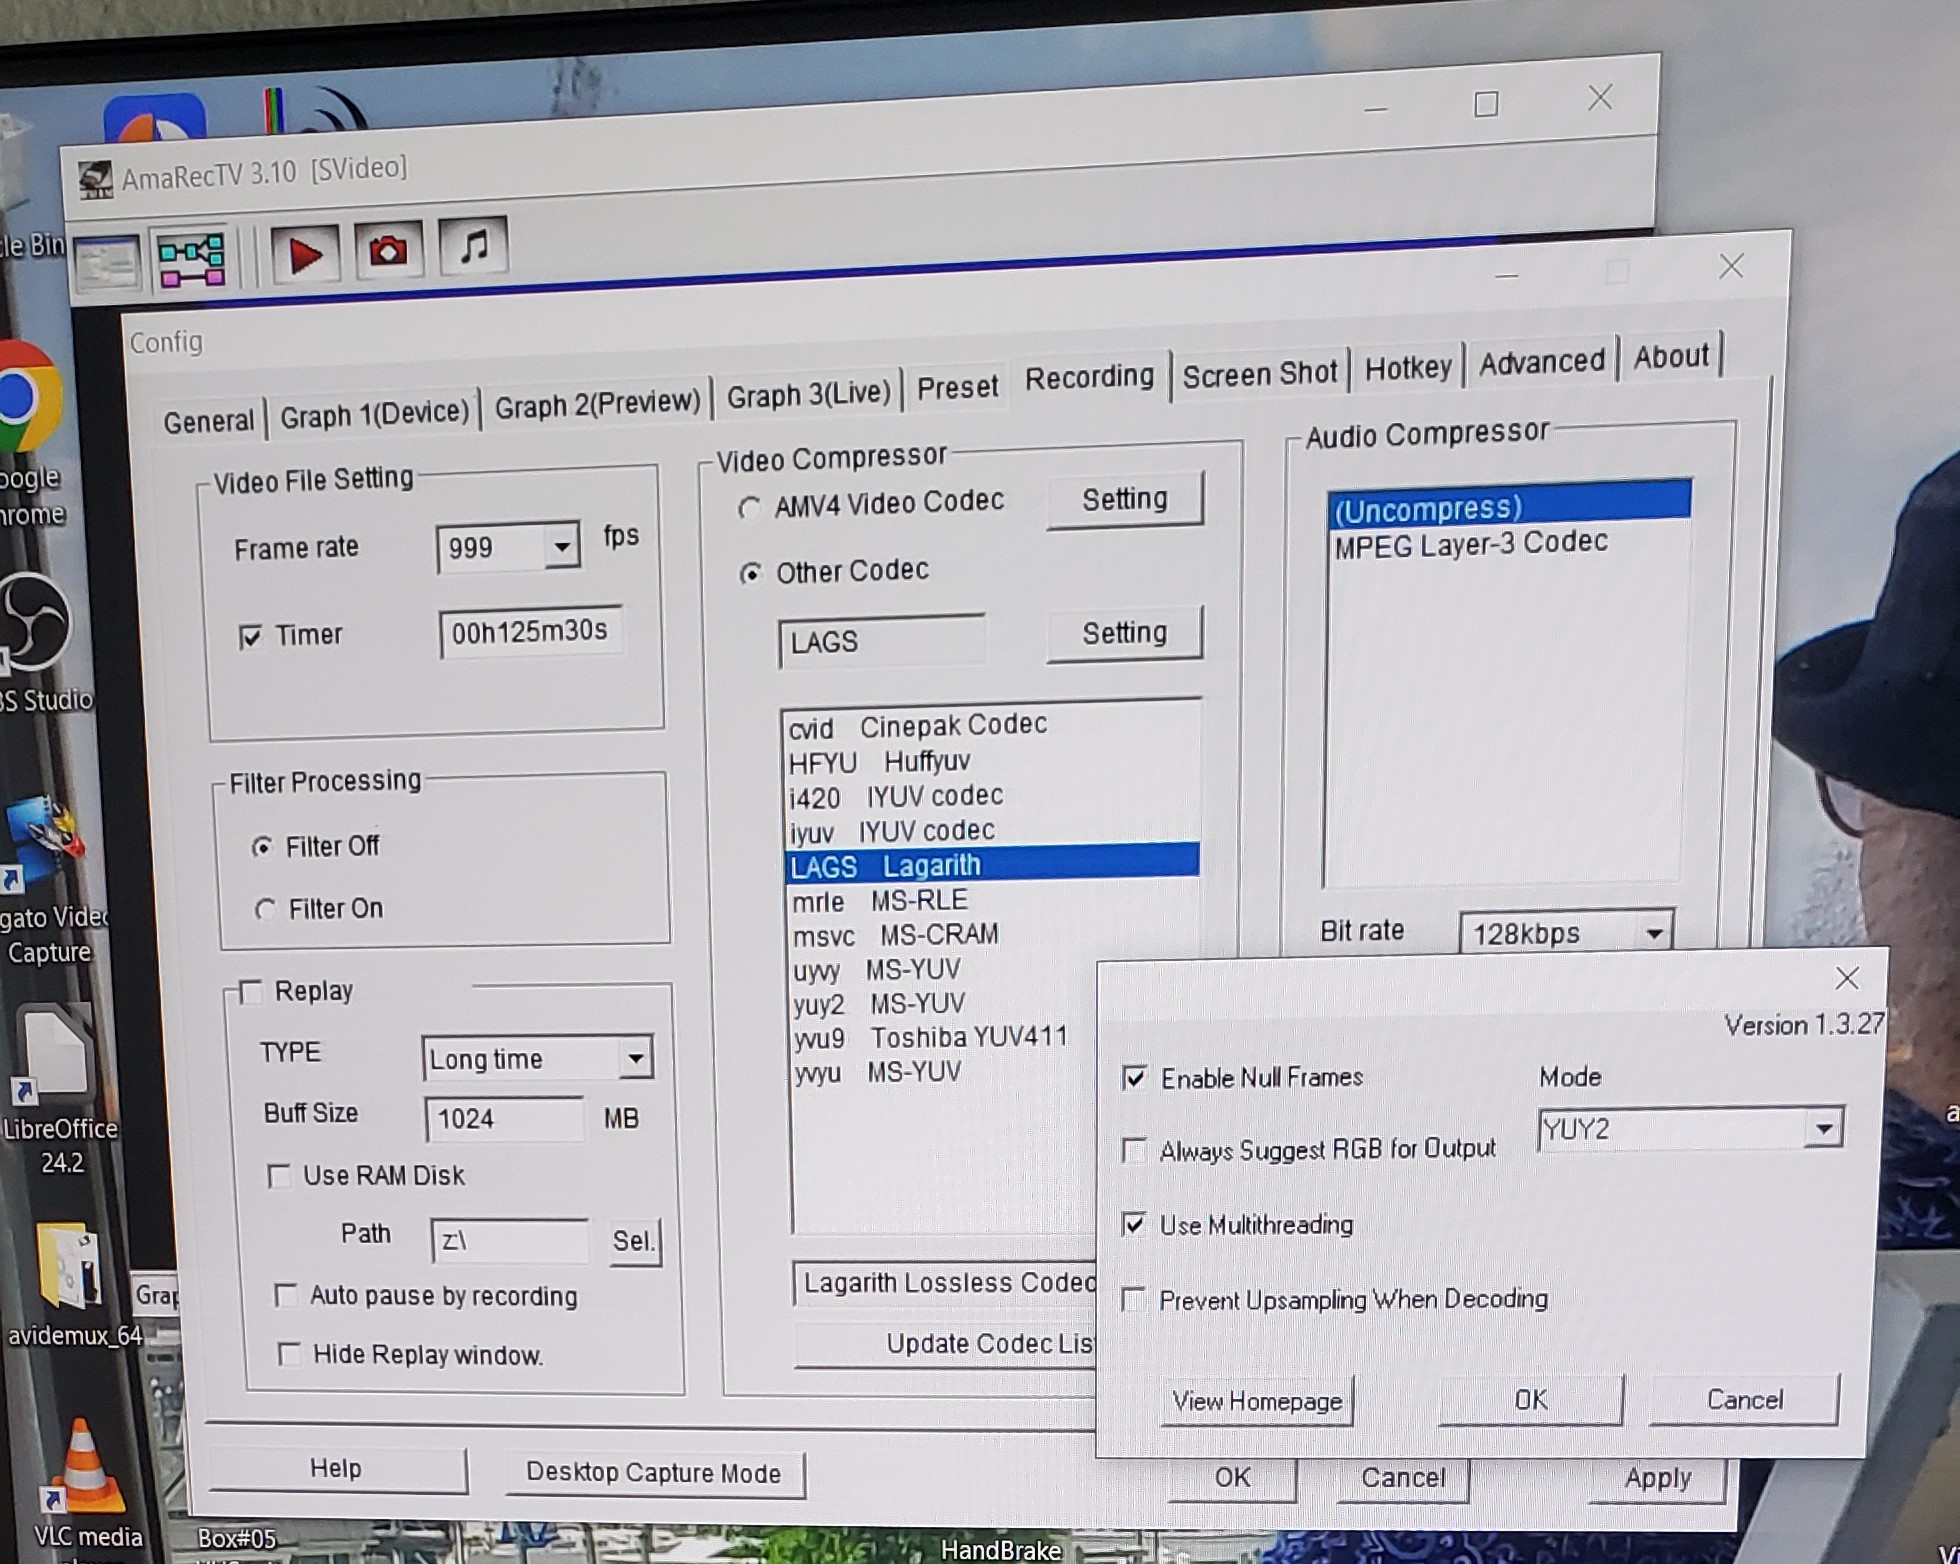This screenshot has width=1960, height=1564.
Task: Open the Frame rate dropdown
Action: click(x=562, y=546)
